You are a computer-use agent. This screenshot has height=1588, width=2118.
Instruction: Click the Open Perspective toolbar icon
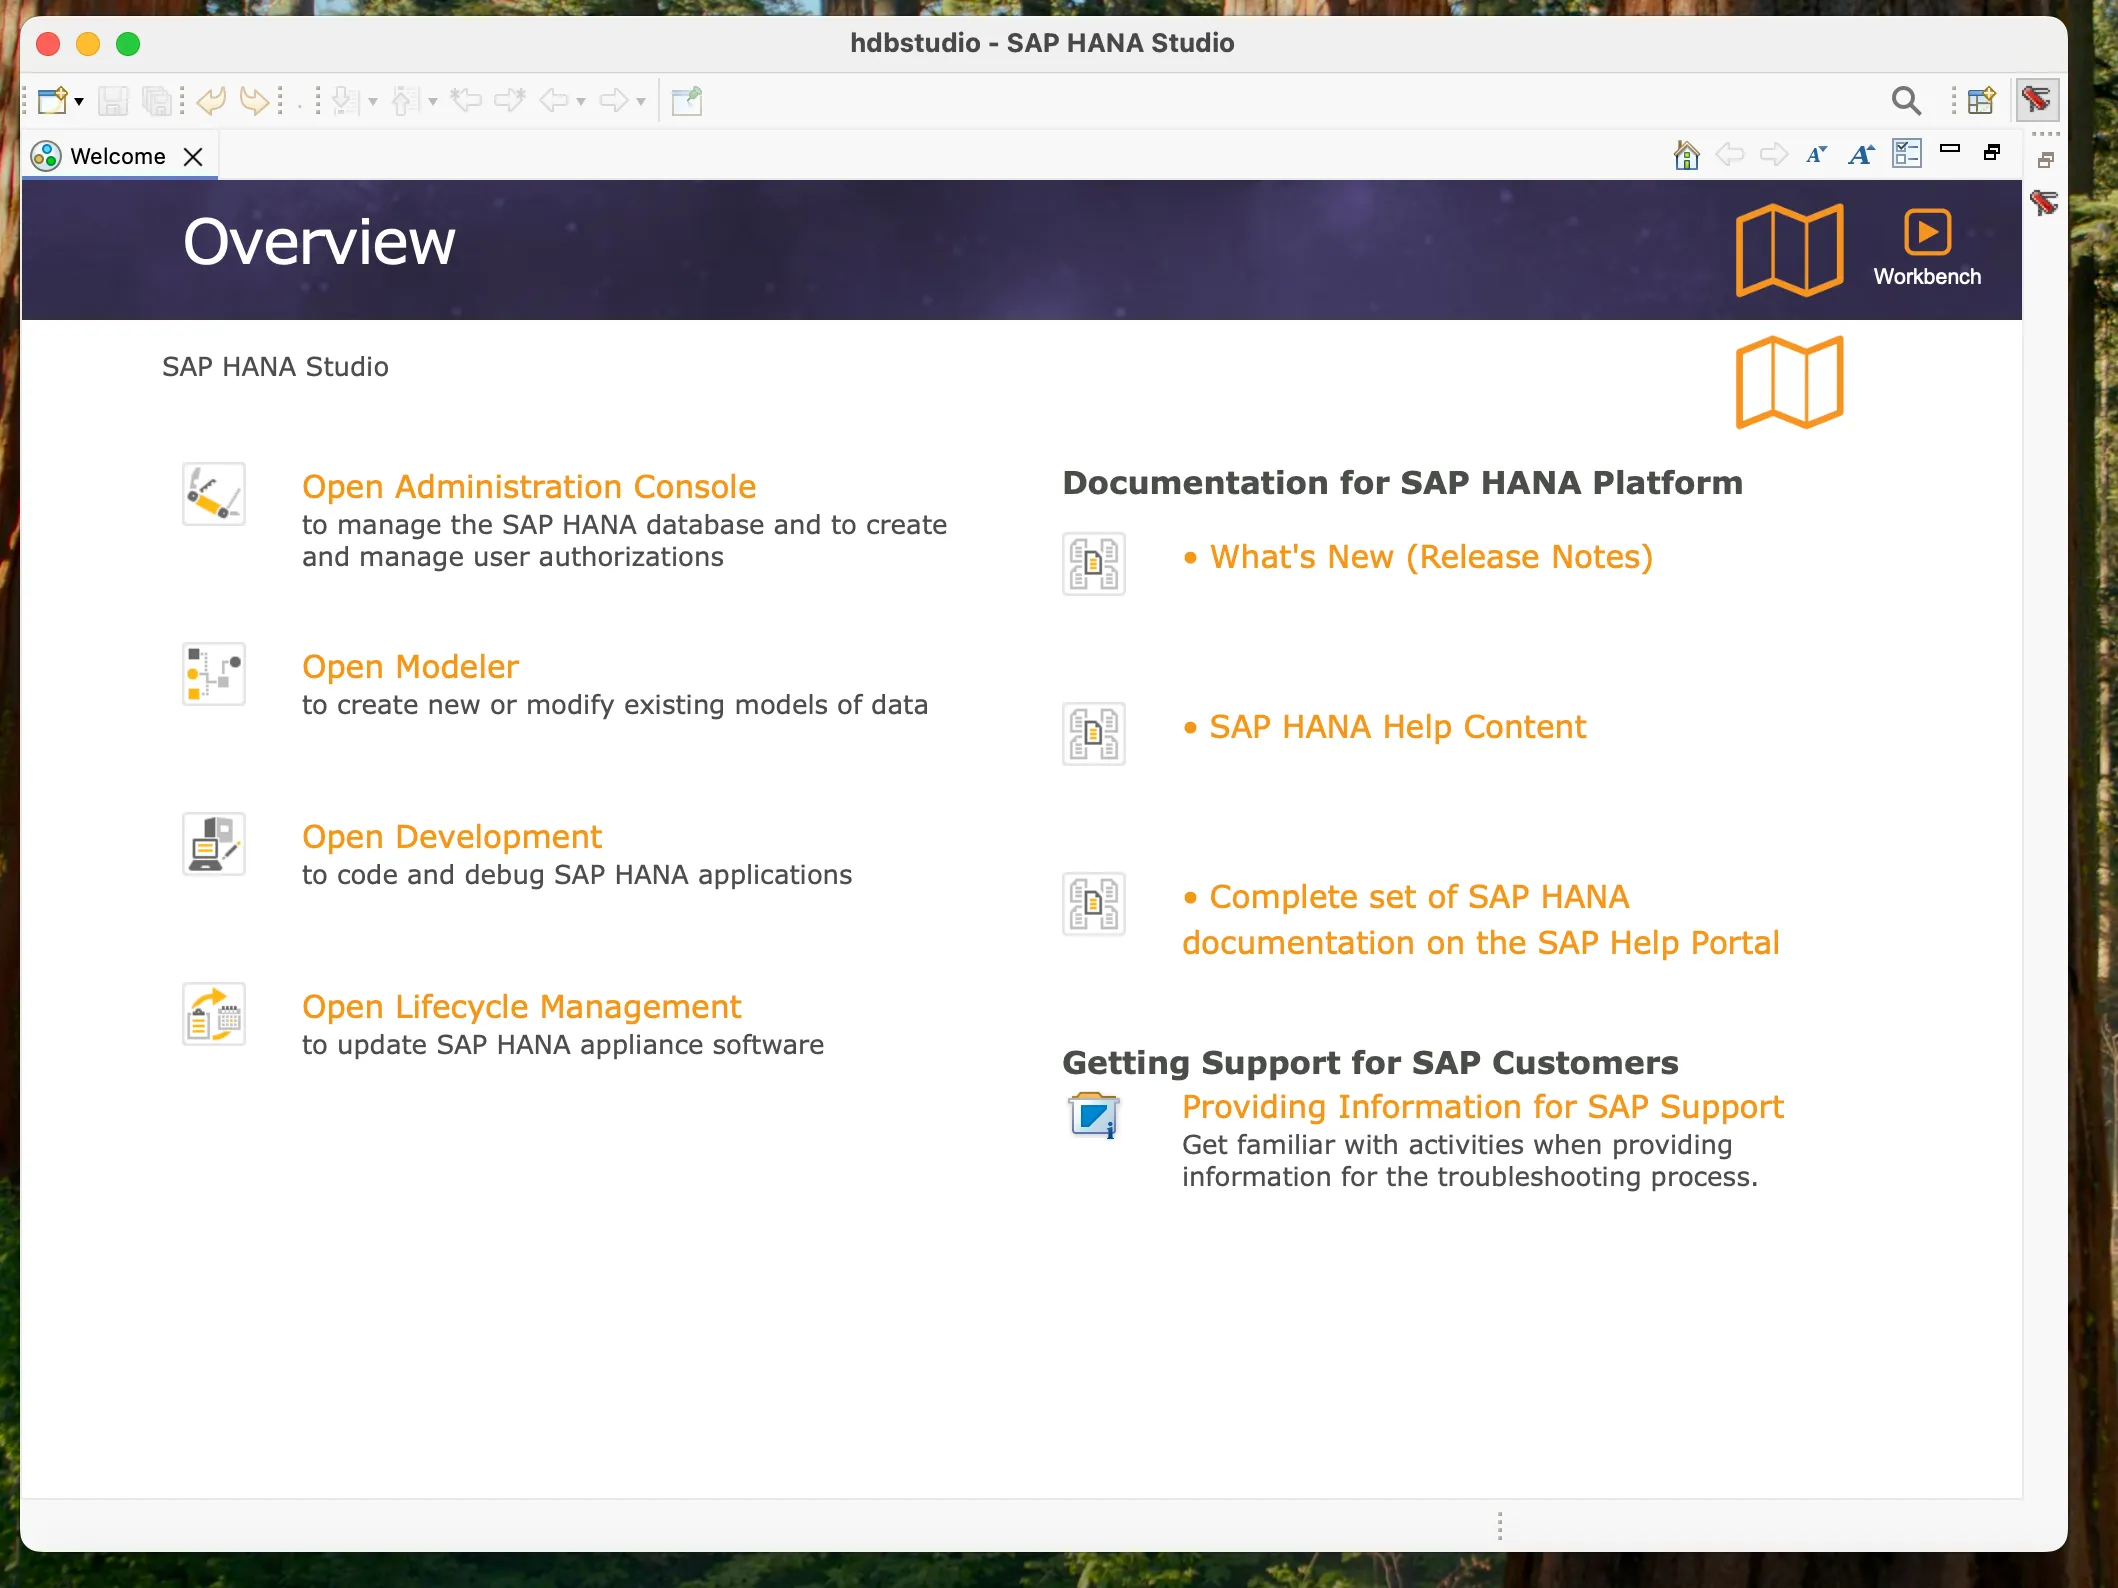point(1980,100)
